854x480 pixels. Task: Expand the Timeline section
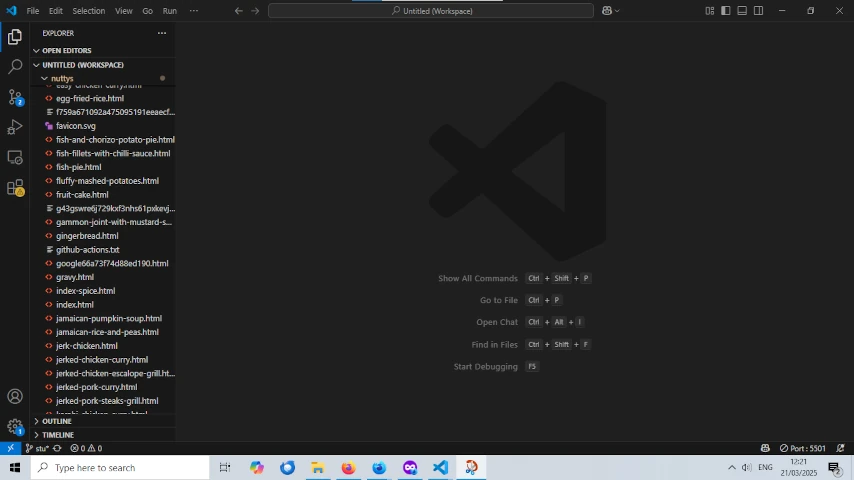(103, 435)
